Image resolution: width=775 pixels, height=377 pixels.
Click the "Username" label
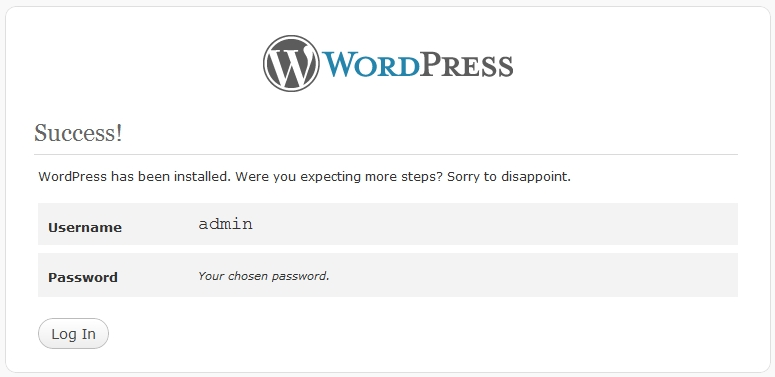[85, 228]
